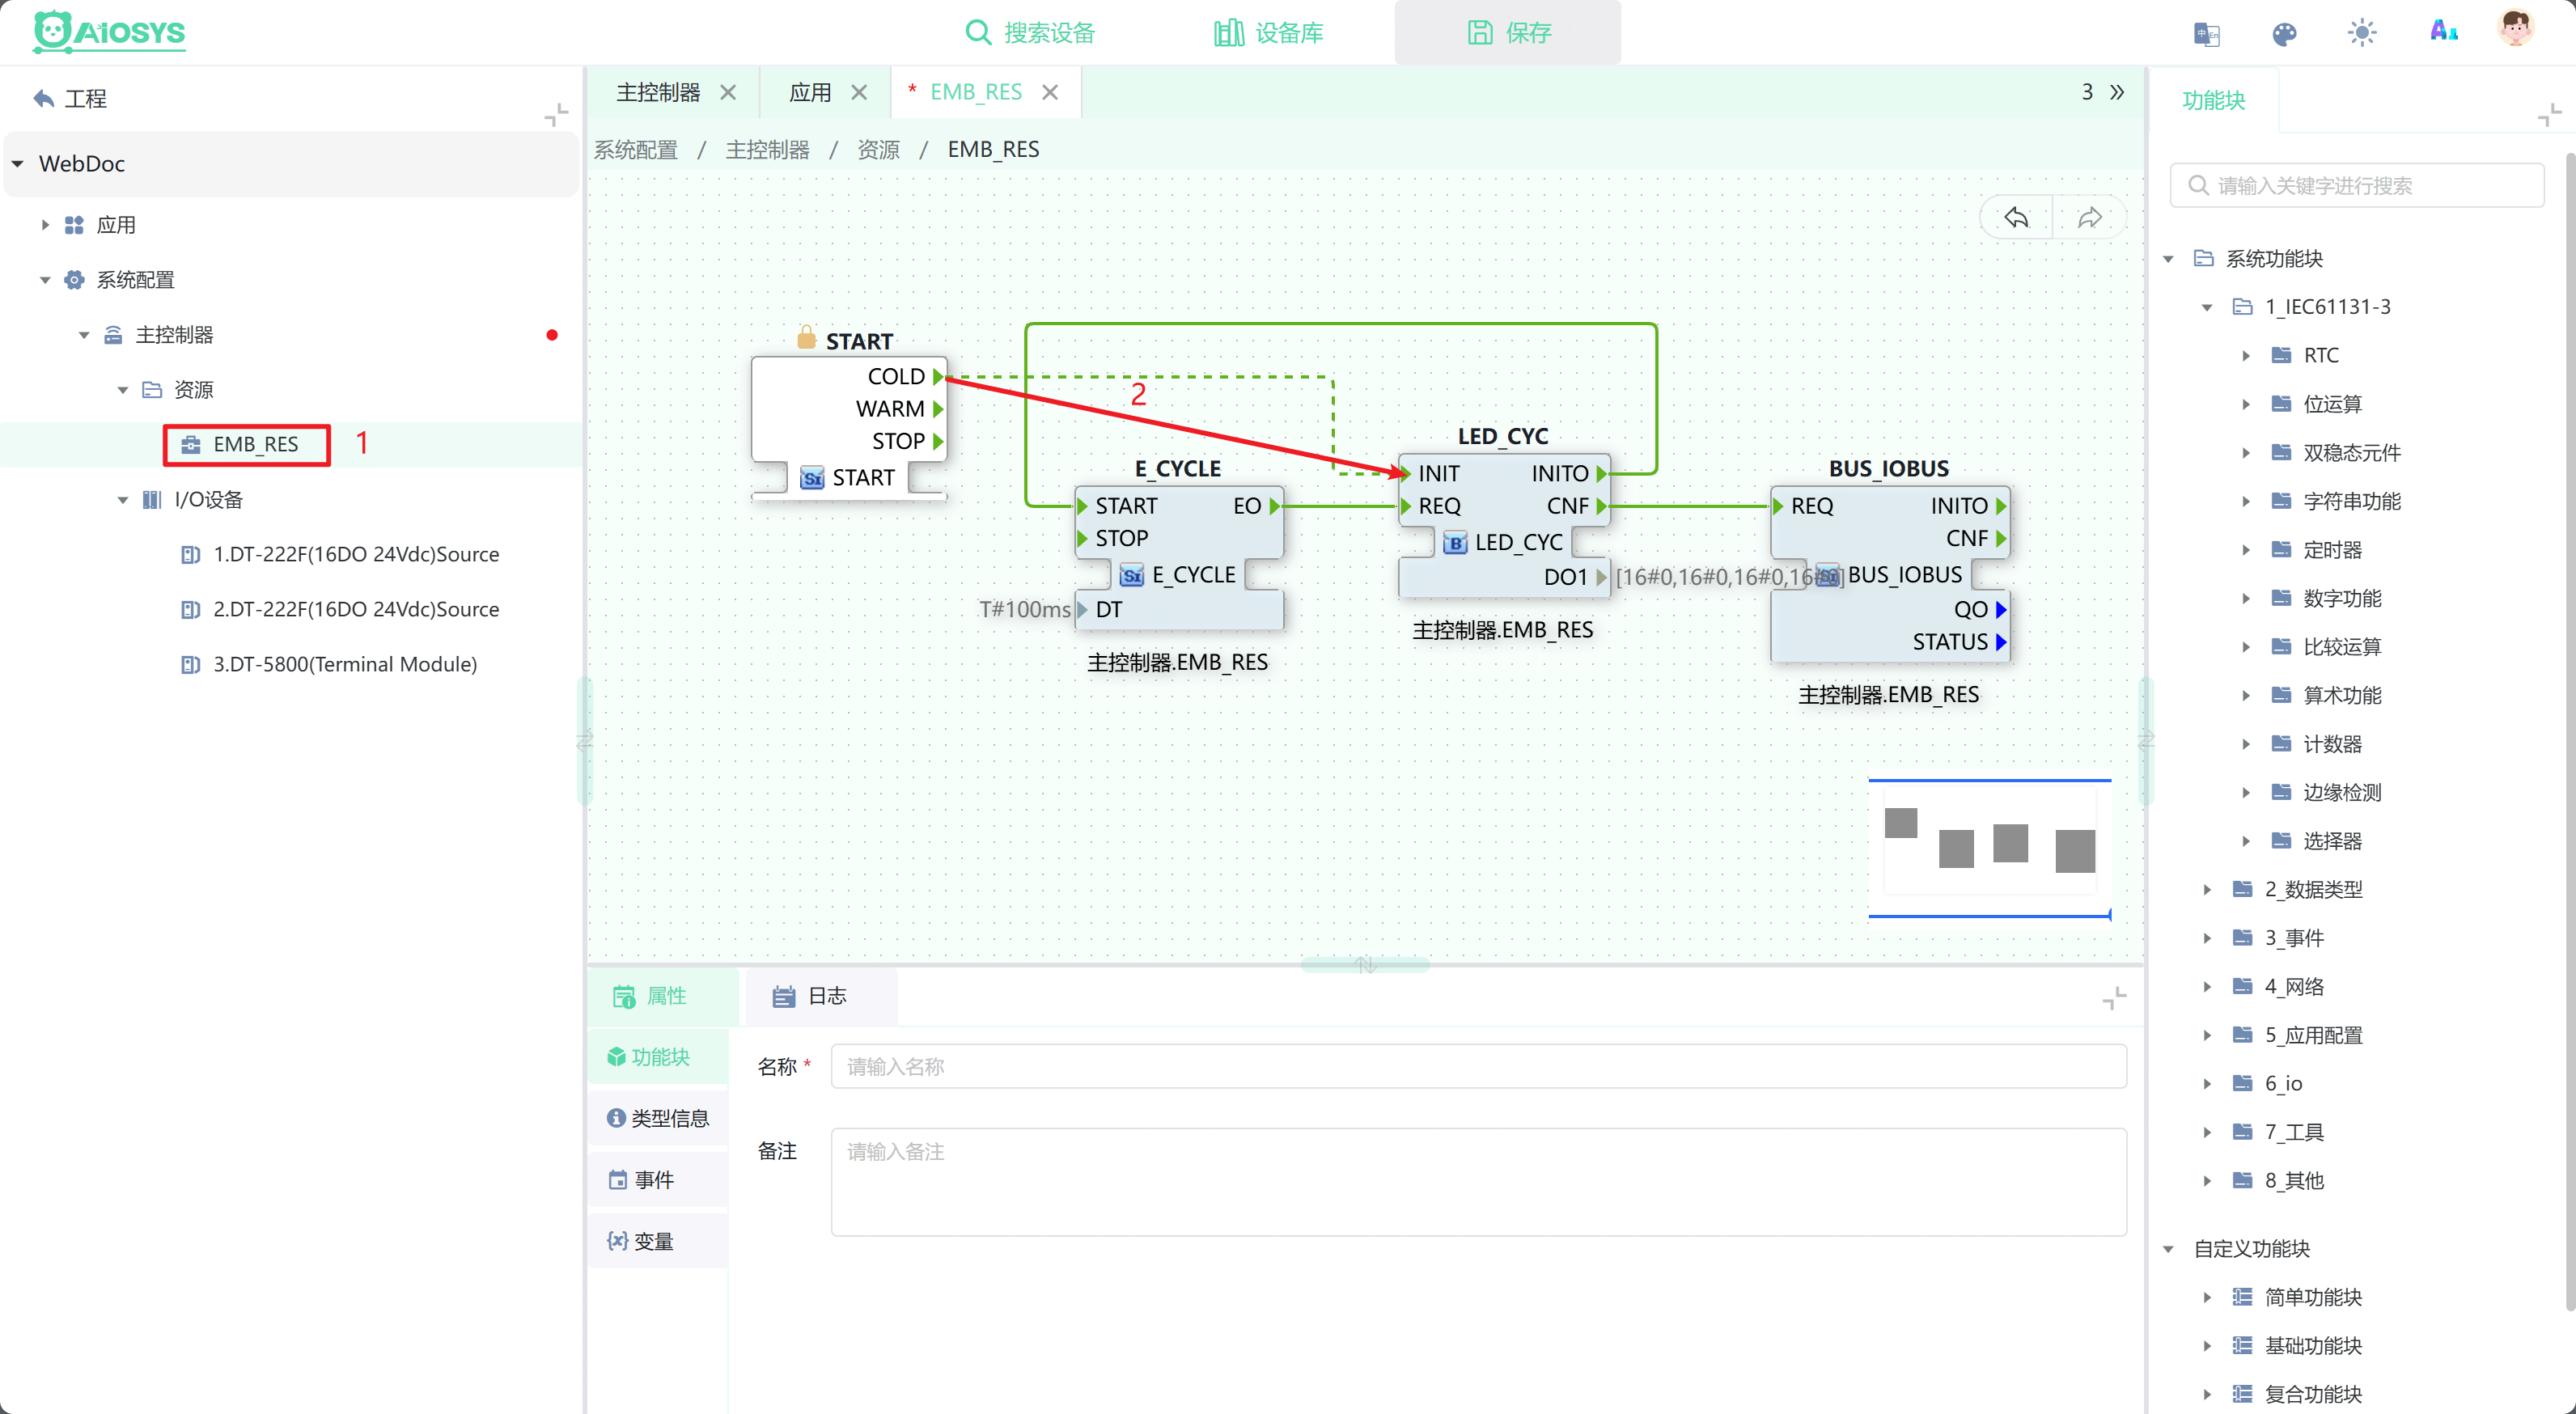2576x1414 pixels.
Task: Toggle light mode sun icon
Action: 2362,33
